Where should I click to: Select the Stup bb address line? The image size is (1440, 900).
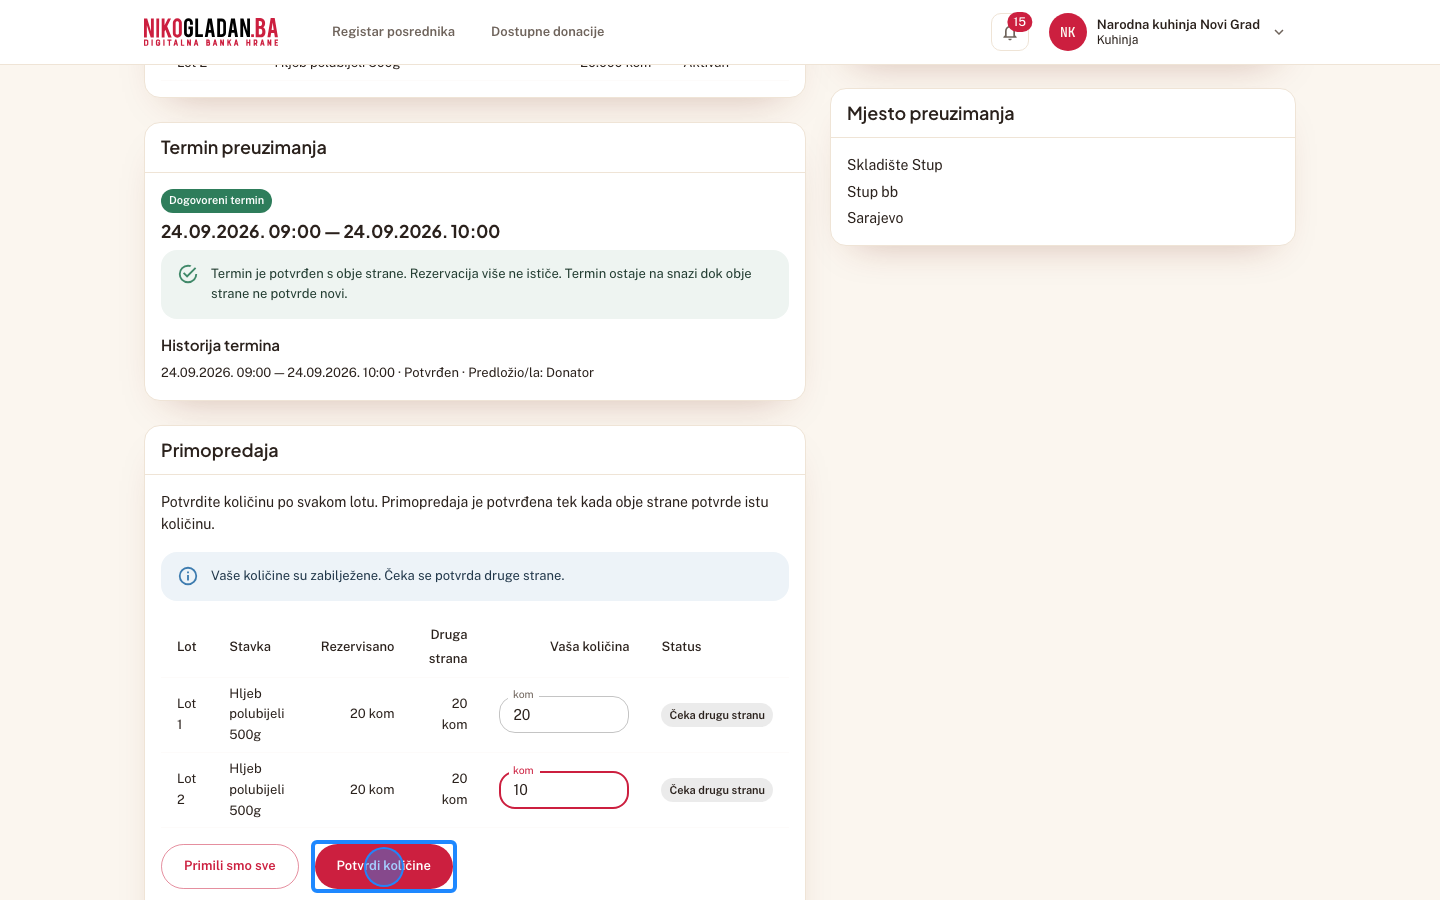pos(872,192)
